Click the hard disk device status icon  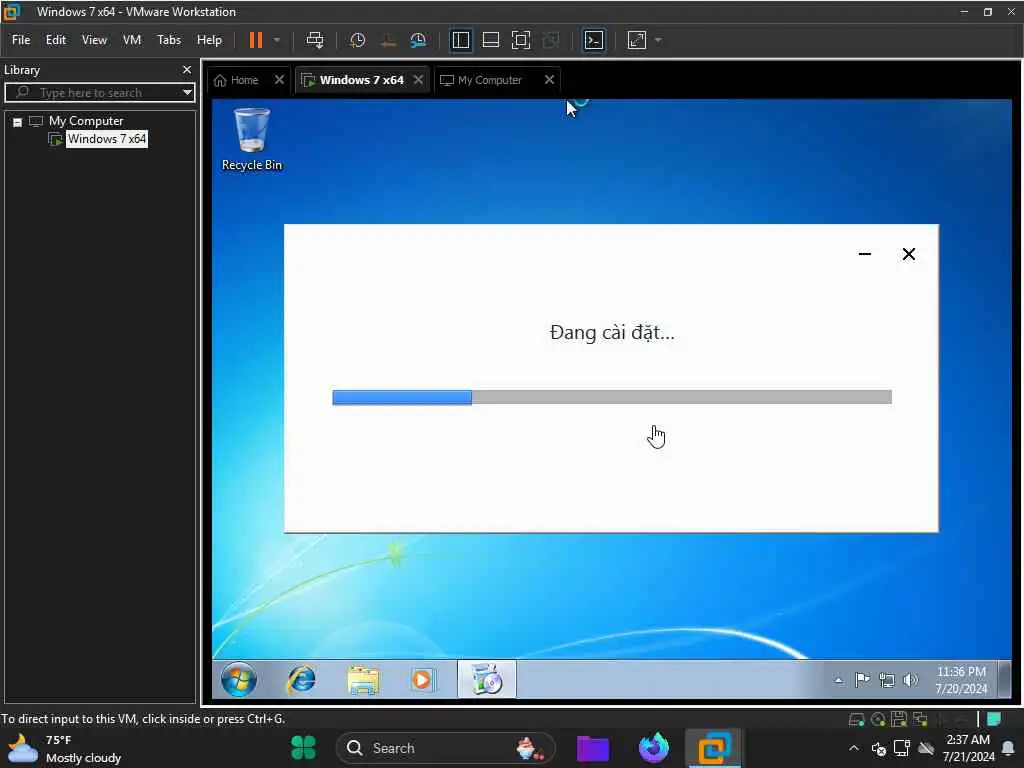(x=856, y=720)
